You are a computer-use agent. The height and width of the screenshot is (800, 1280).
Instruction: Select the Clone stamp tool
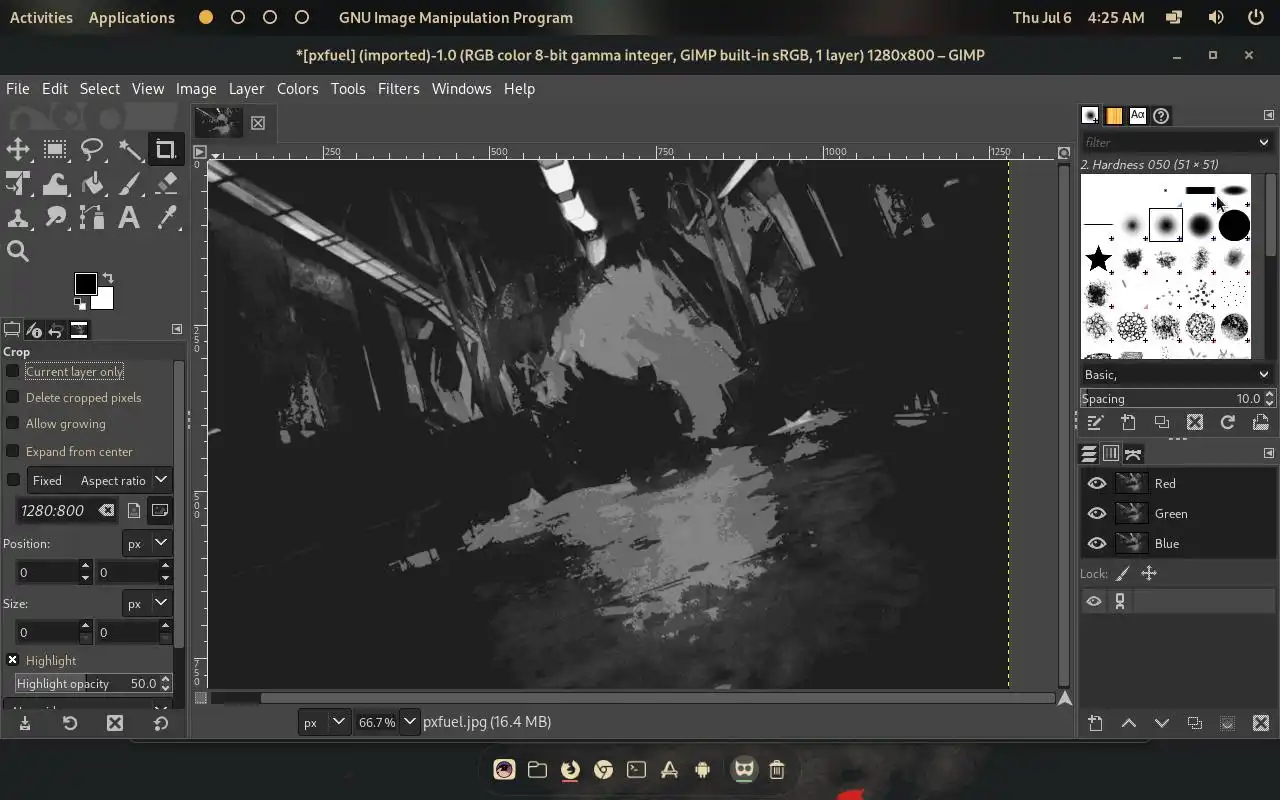point(18,217)
